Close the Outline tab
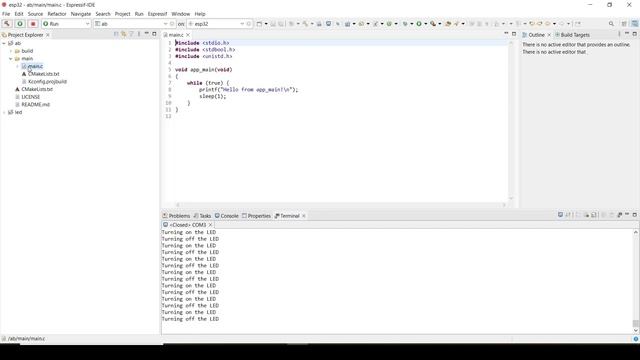Screen dimensions: 640x360 (x=549, y=35)
